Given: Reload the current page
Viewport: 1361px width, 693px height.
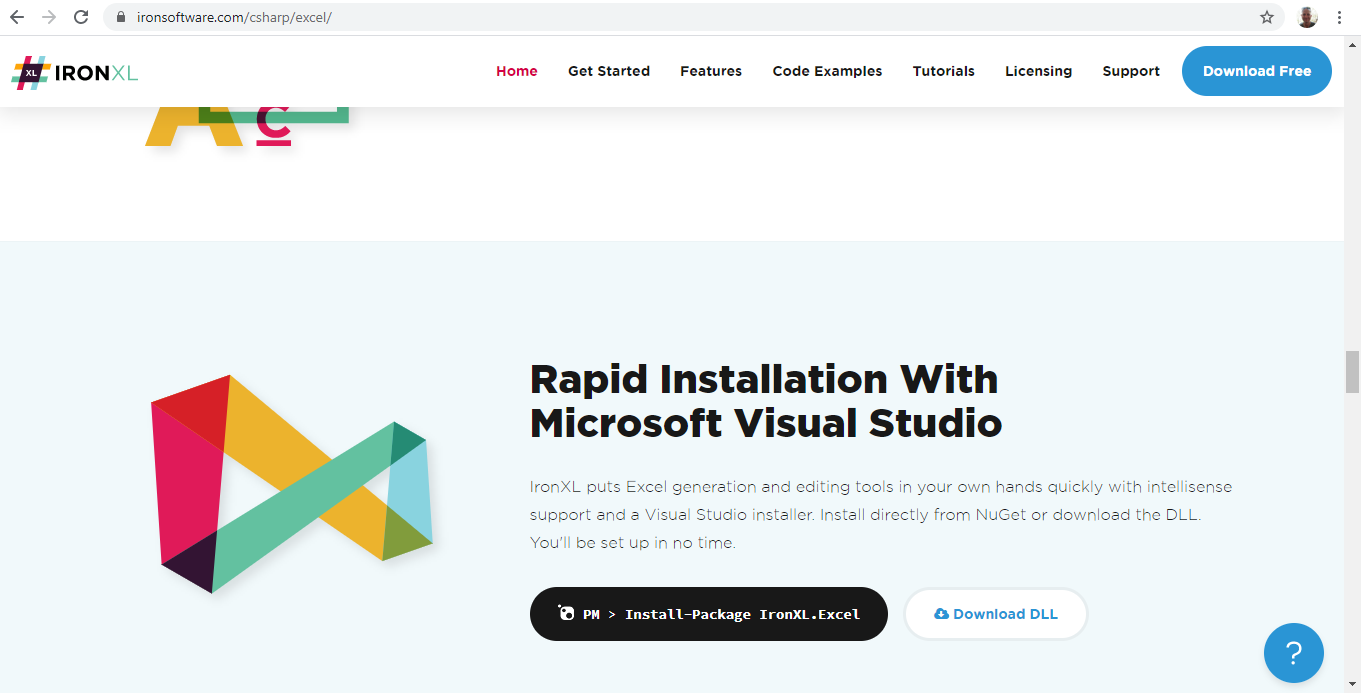Looking at the screenshot, I should tap(82, 17).
